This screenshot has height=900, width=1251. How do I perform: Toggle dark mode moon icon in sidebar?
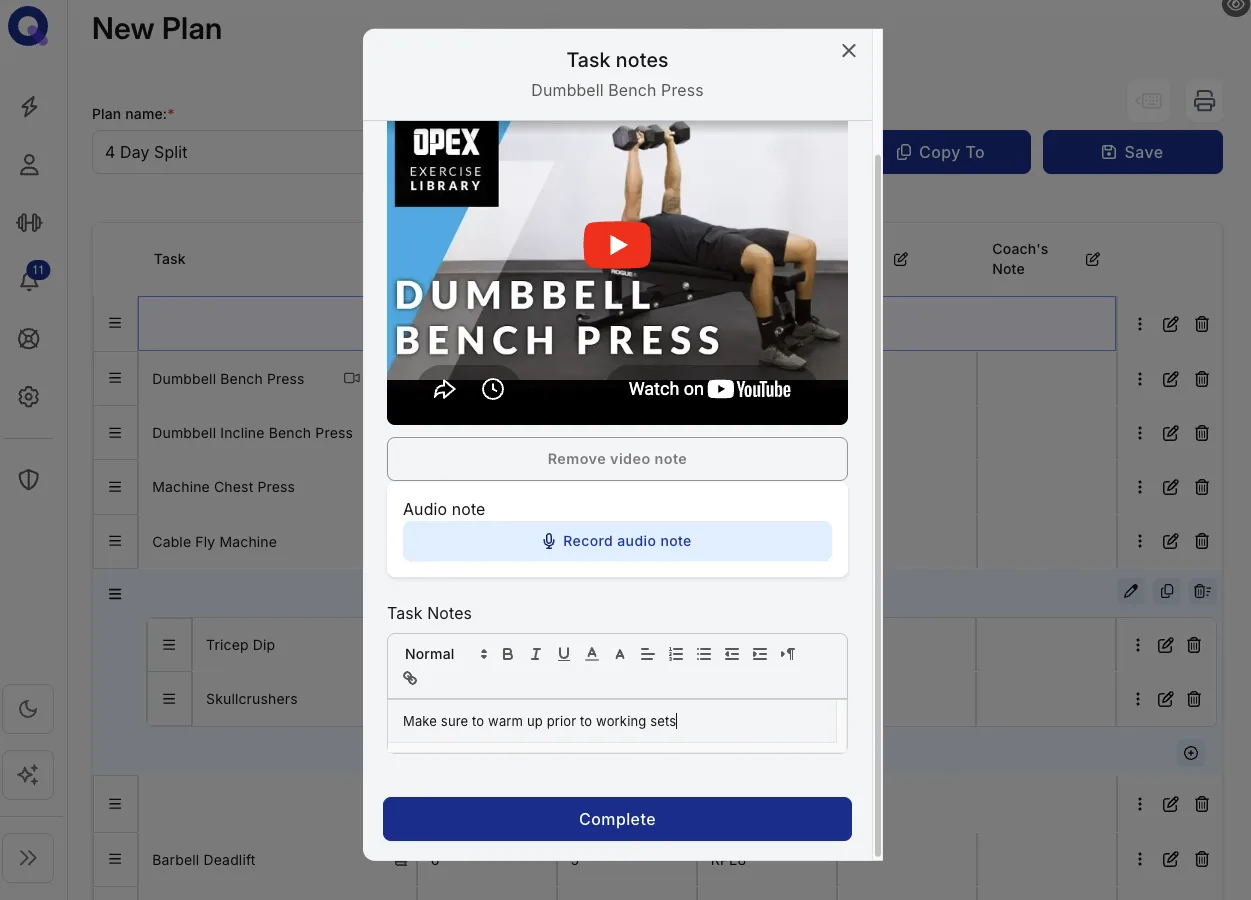click(28, 710)
